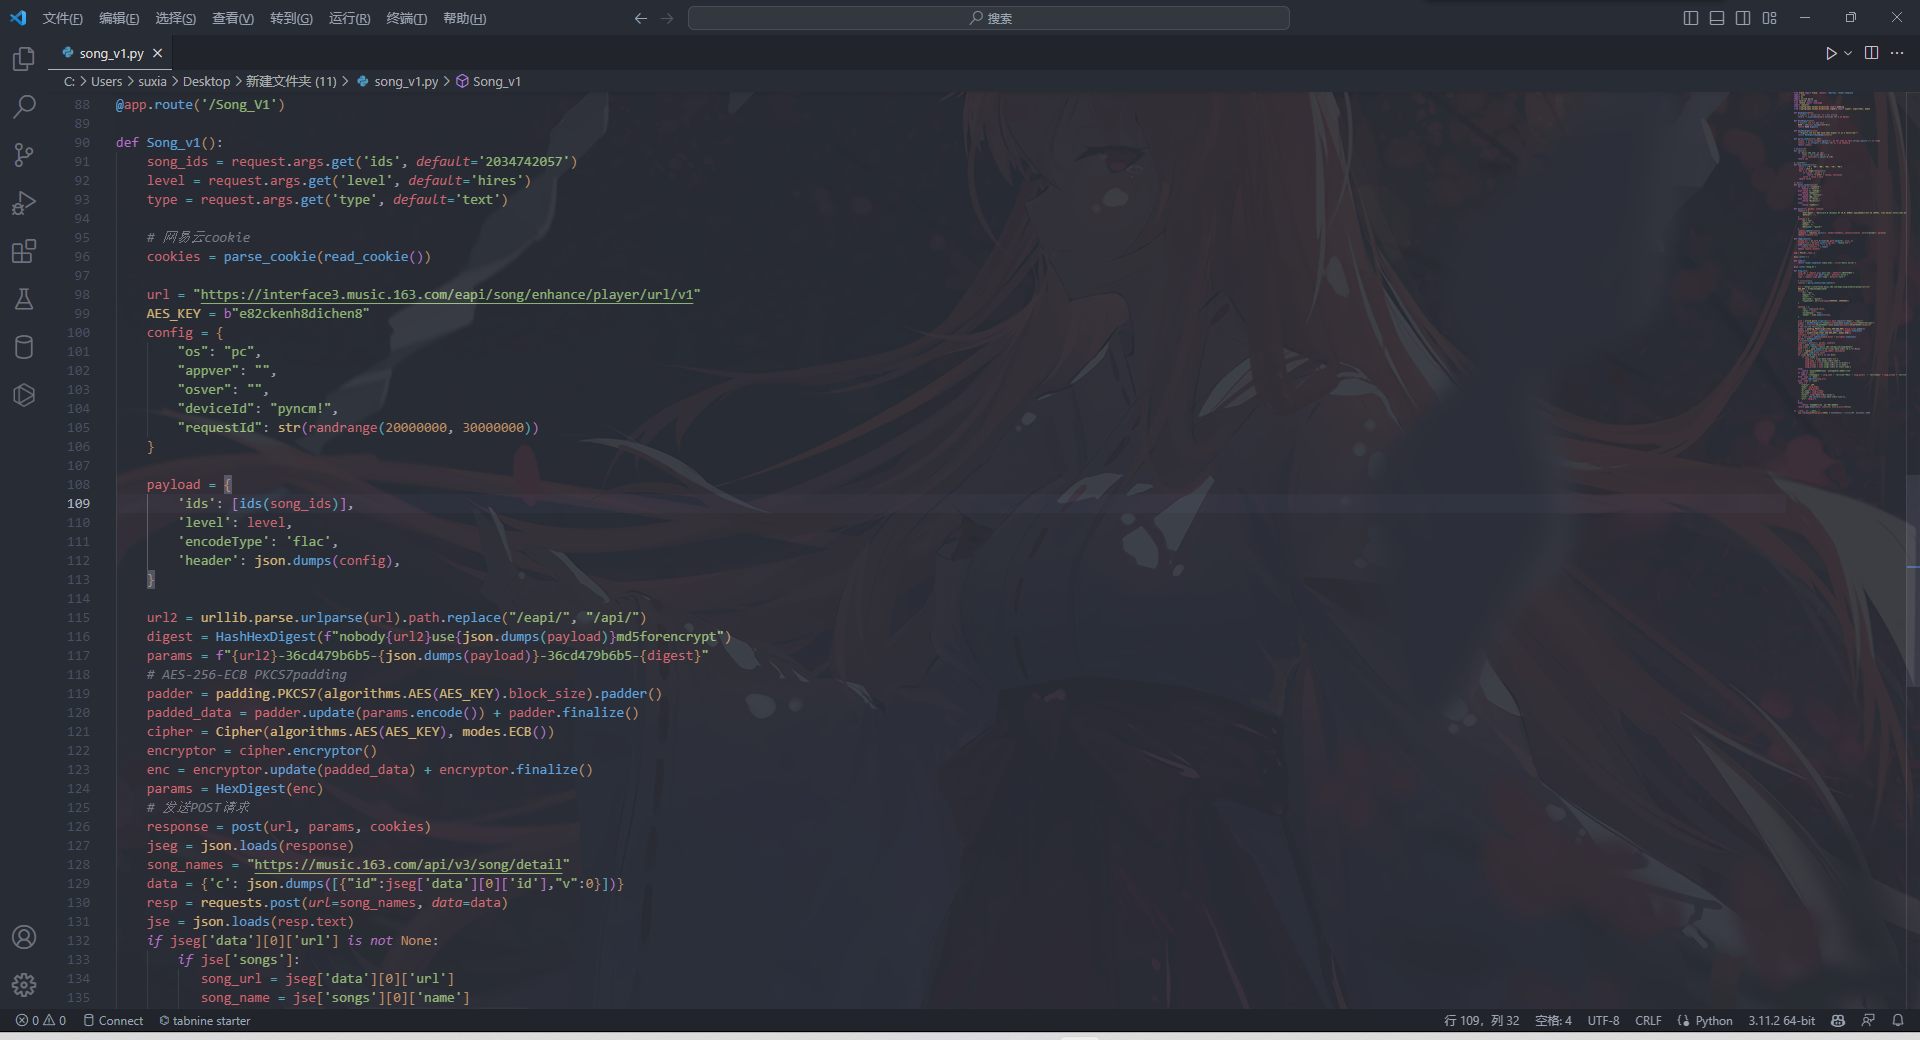The image size is (1920, 1040).
Task: Open the interface3.music.163.com URL link
Action: pyautogui.click(x=447, y=294)
